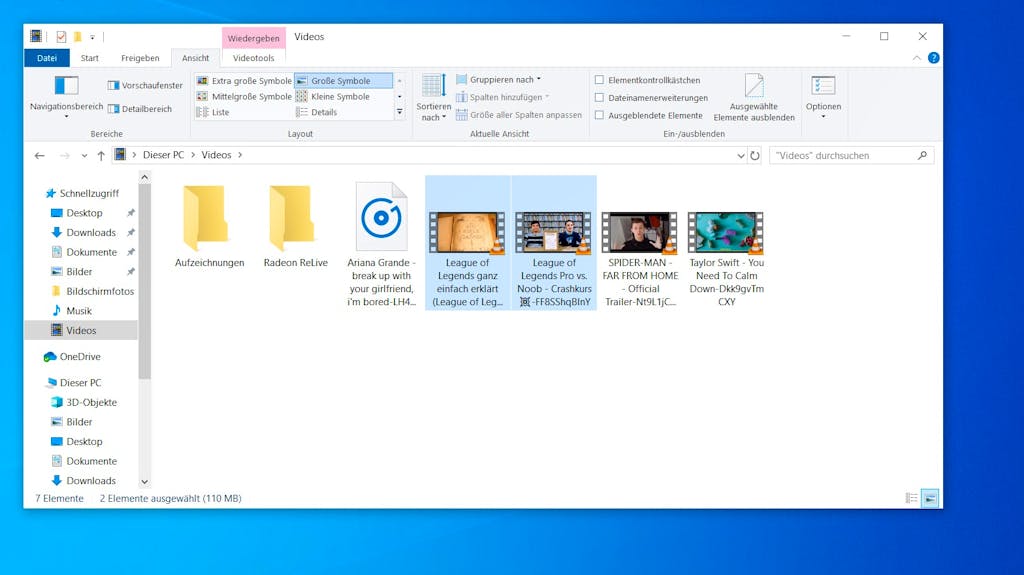The width and height of the screenshot is (1024, 575).
Task: Select Kleine Symbole layout
Action: coord(333,97)
